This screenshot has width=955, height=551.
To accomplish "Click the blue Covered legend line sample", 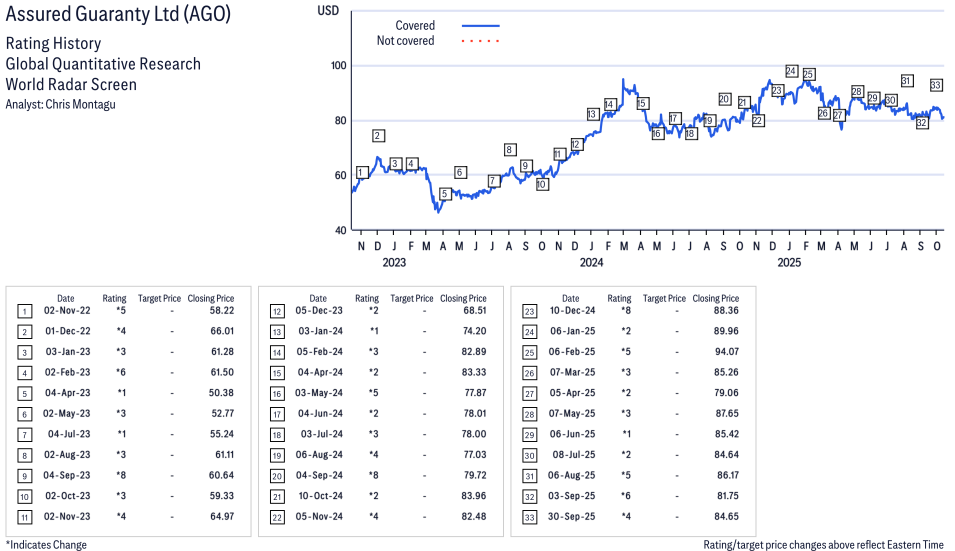I will click(x=481, y=25).
